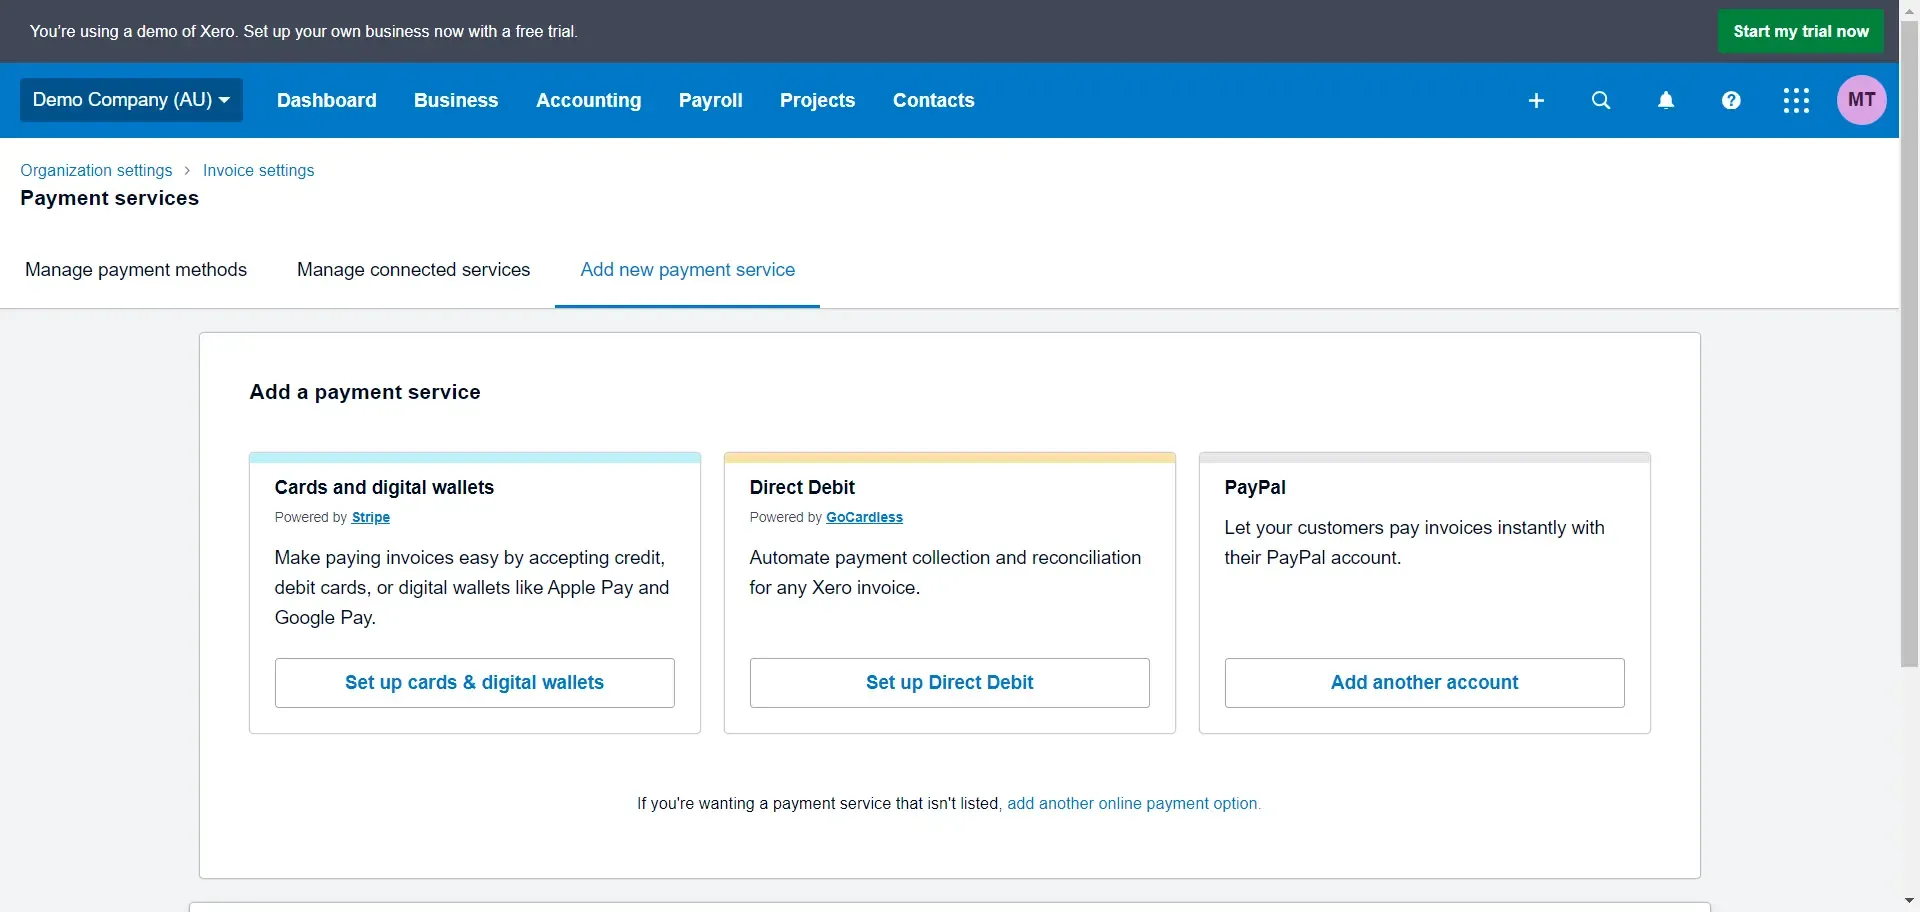Image resolution: width=1920 pixels, height=912 pixels.
Task: Open the Stripe link
Action: click(371, 518)
